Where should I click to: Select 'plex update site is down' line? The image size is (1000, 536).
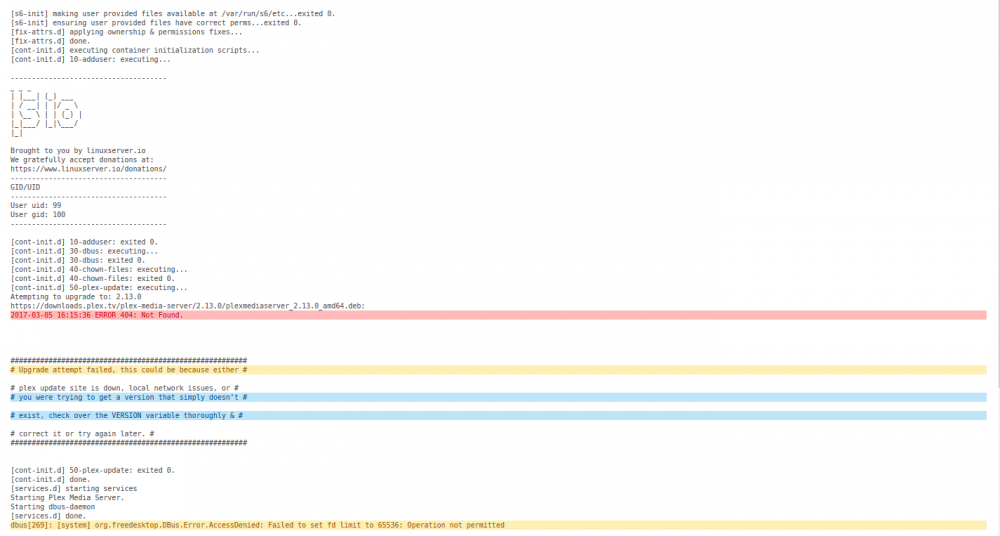(124, 388)
